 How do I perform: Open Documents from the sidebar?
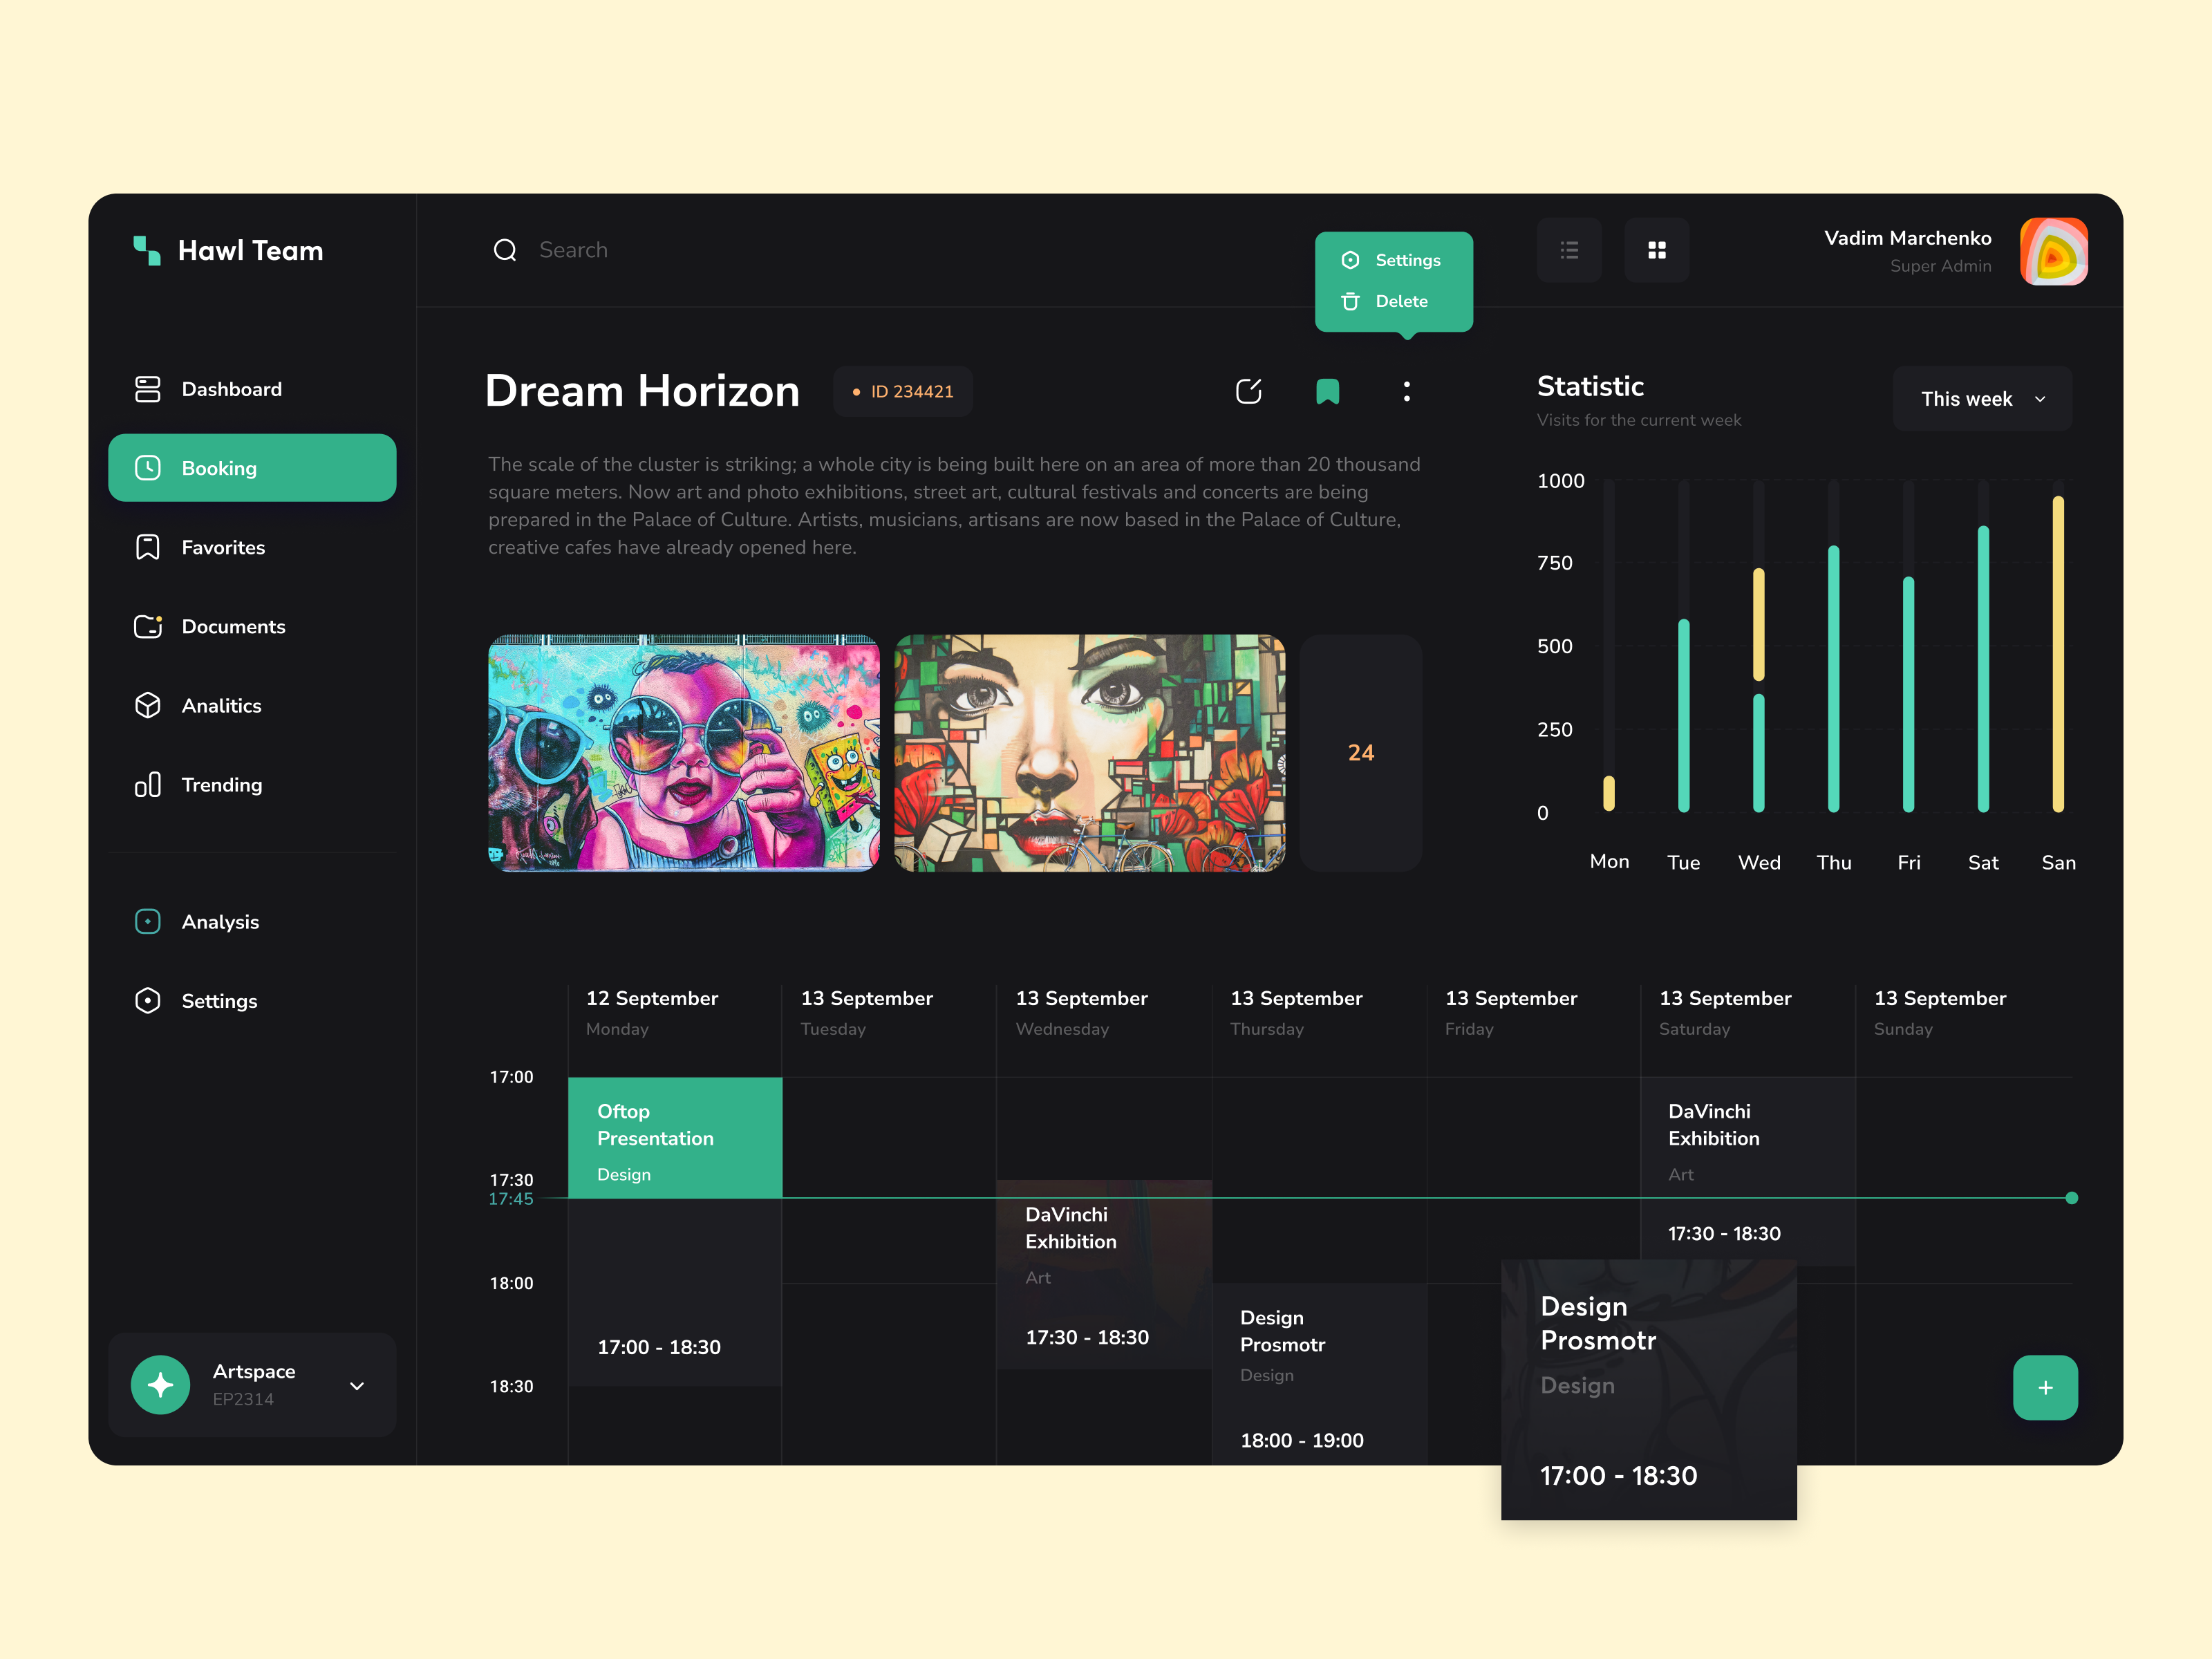pyautogui.click(x=233, y=626)
